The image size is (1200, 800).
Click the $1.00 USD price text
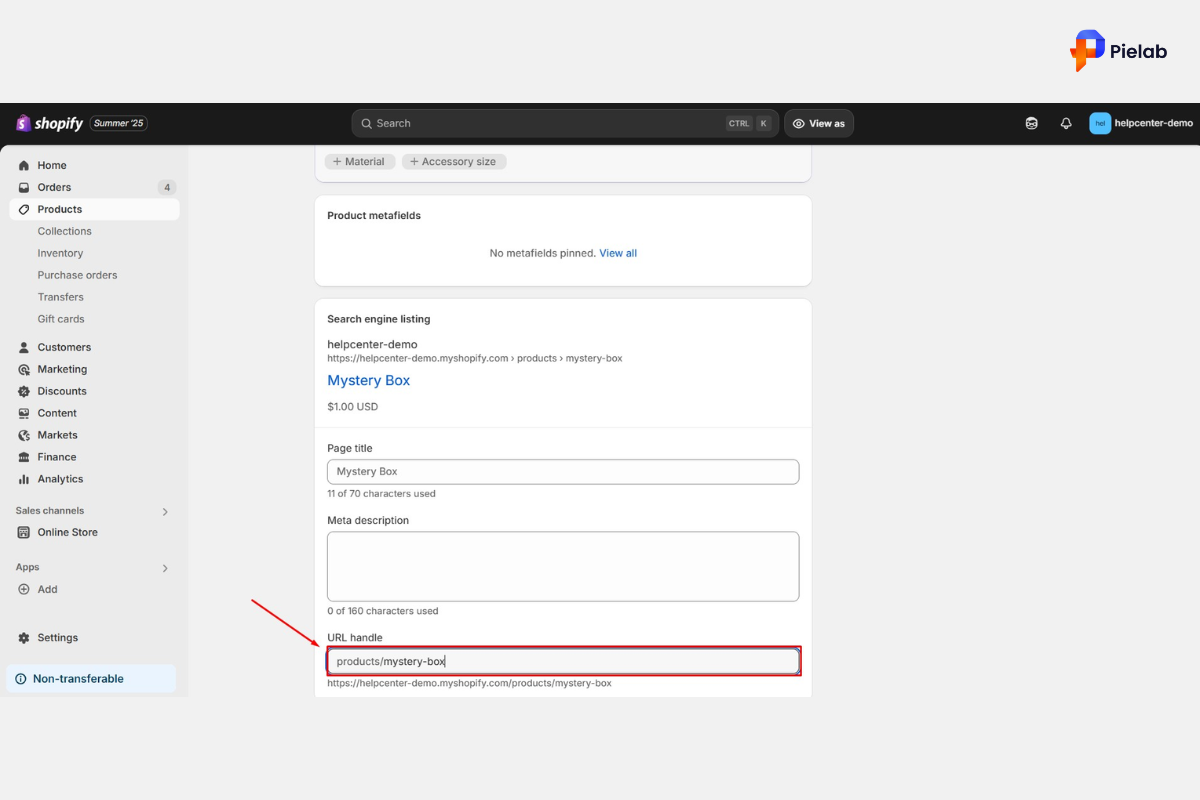(353, 407)
